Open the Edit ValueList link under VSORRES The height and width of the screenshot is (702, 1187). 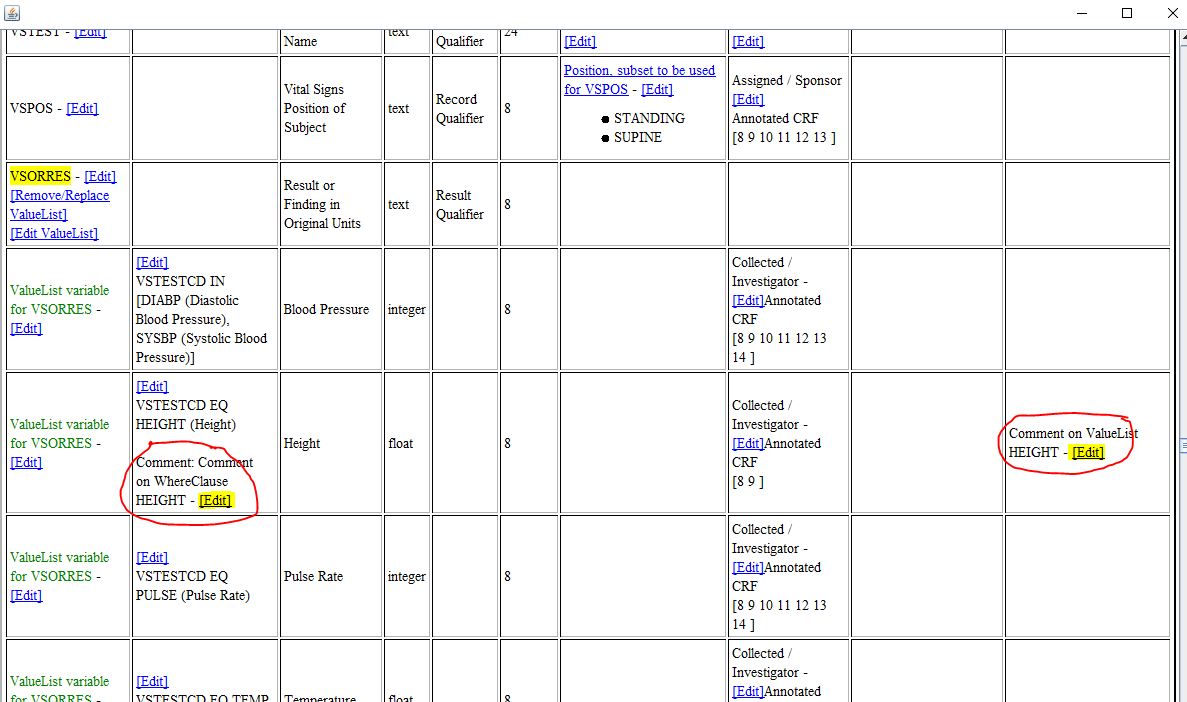pos(55,233)
